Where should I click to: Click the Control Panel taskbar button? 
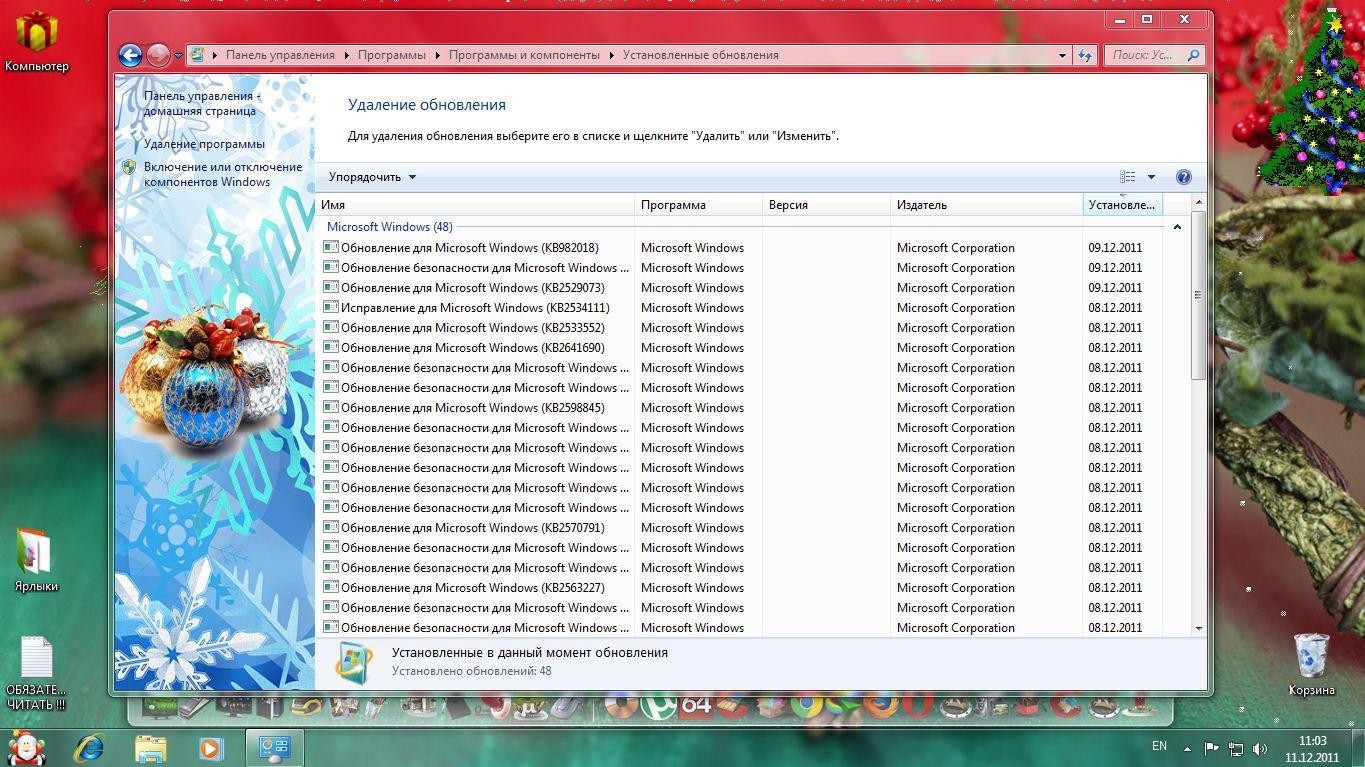click(x=274, y=747)
